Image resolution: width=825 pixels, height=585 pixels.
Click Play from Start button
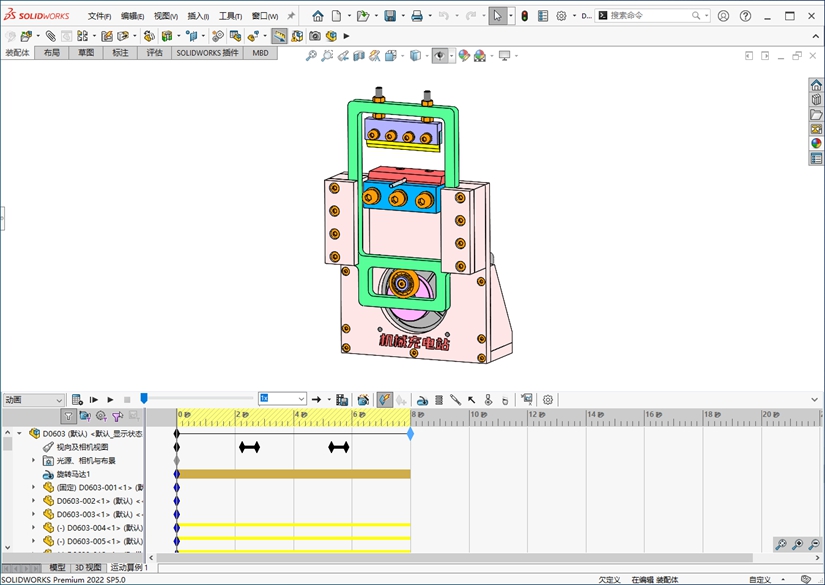[94, 400]
